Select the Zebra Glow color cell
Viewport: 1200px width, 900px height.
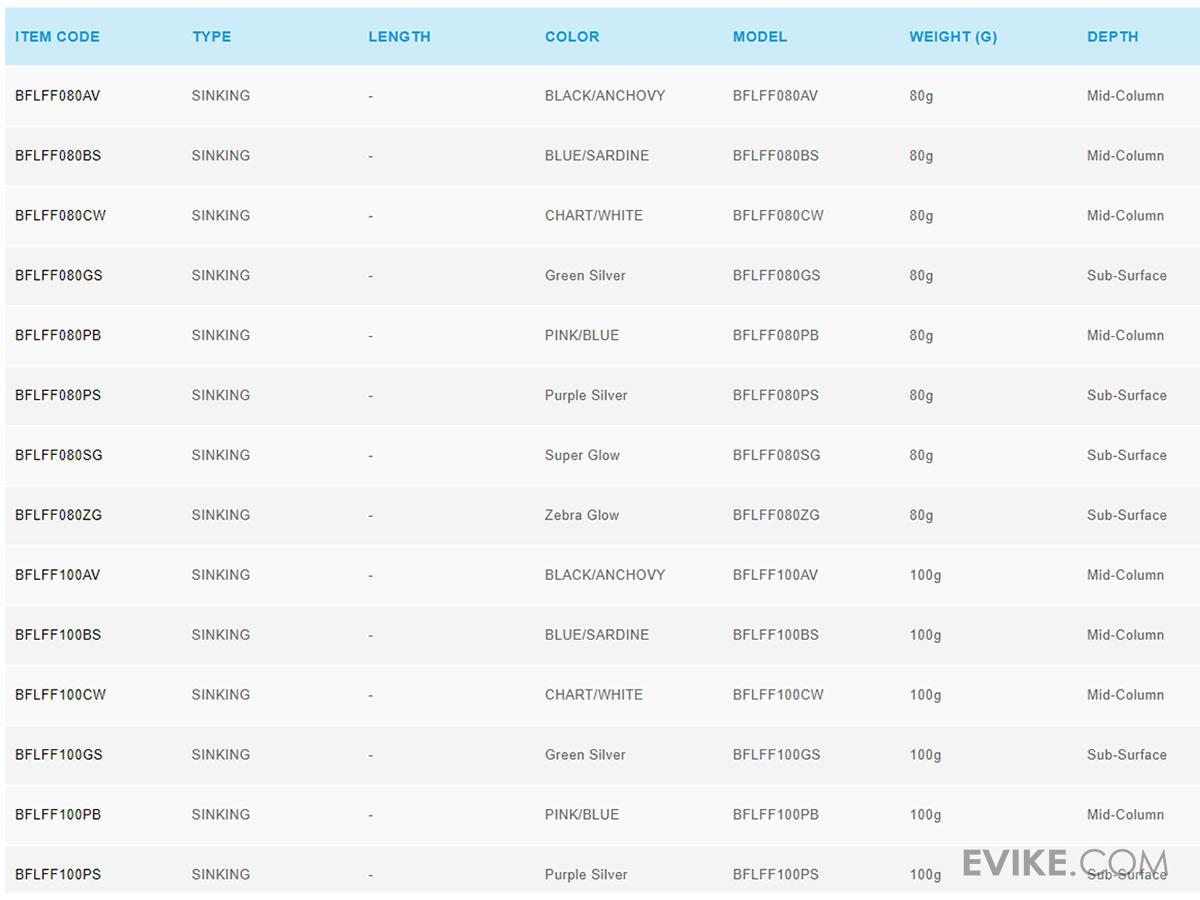582,516
